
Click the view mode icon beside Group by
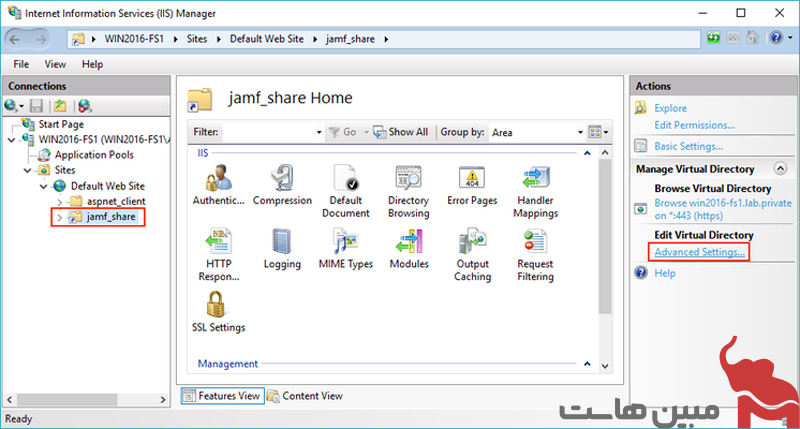pyautogui.click(x=595, y=132)
